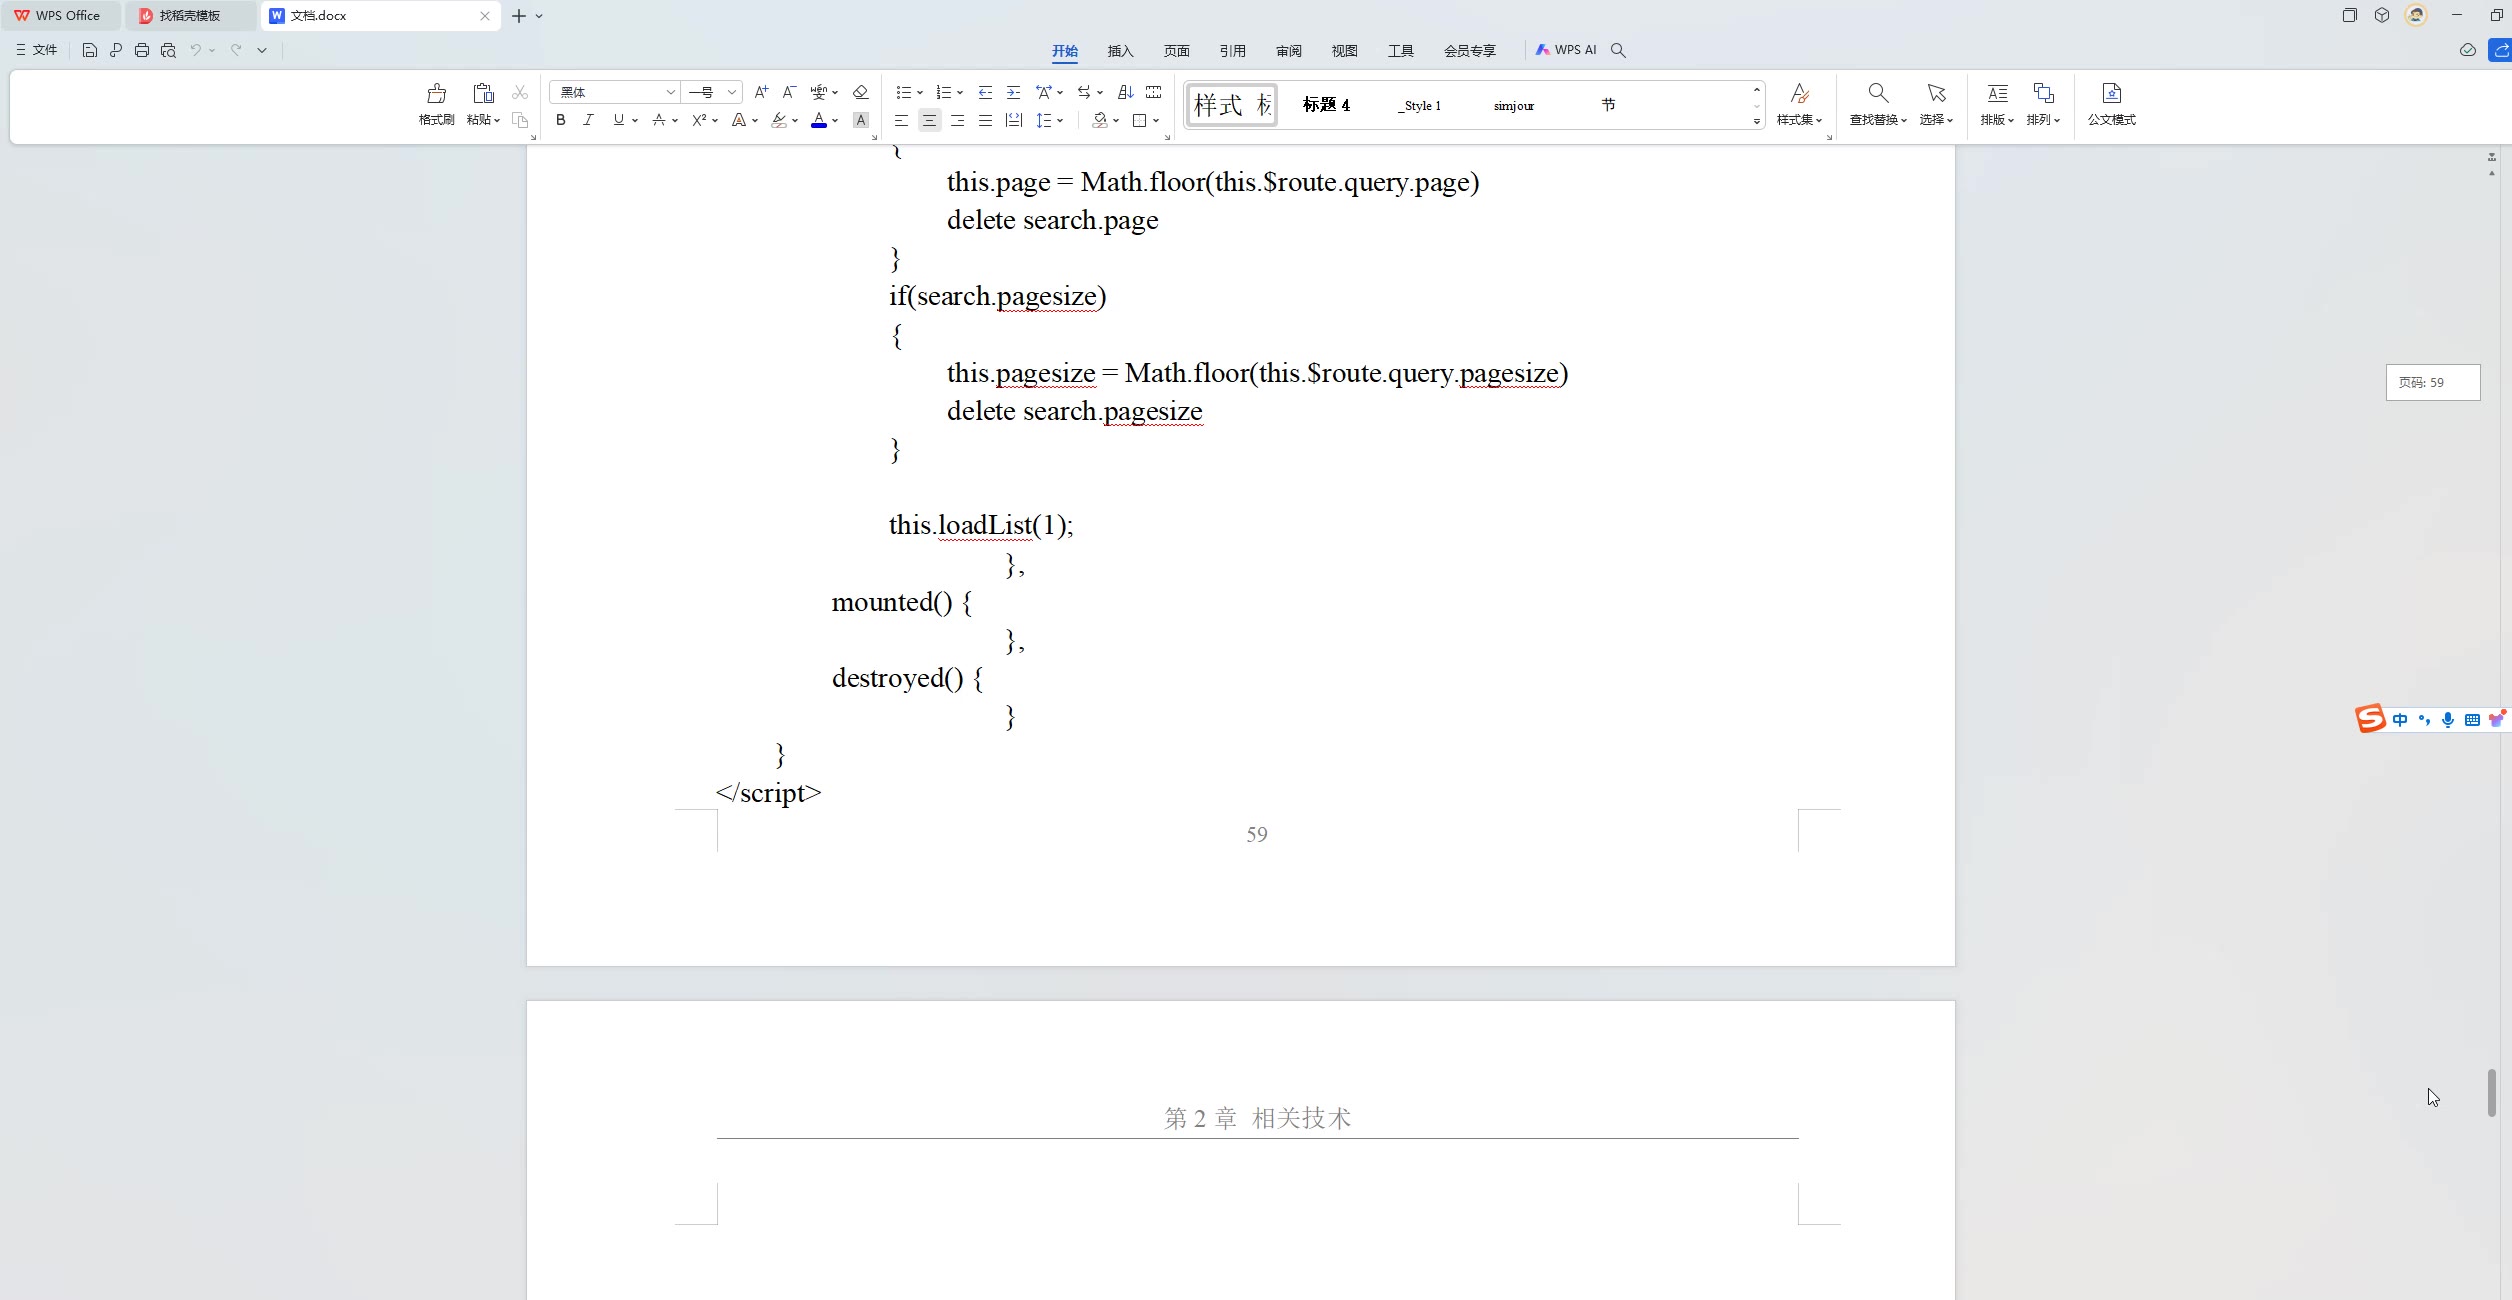This screenshot has height=1300, width=2512.
Task: Toggle Italic formatting
Action: point(588,120)
